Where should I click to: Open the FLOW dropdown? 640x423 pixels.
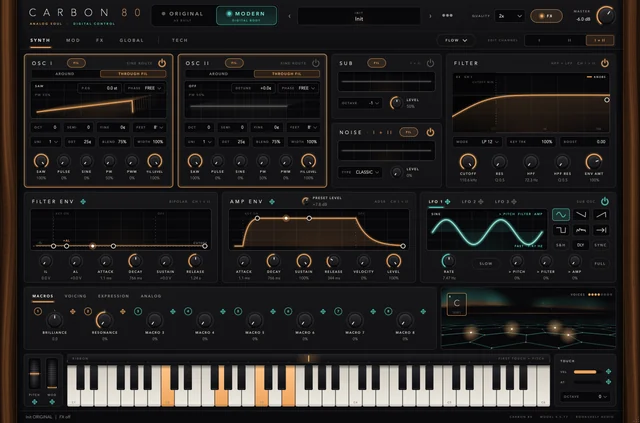[x=456, y=40]
